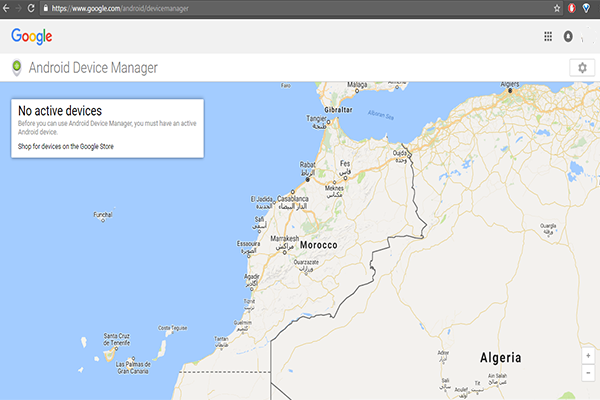600x400 pixels.
Task: Click Las Palmas de Gran Canaria label
Action: 133,368
